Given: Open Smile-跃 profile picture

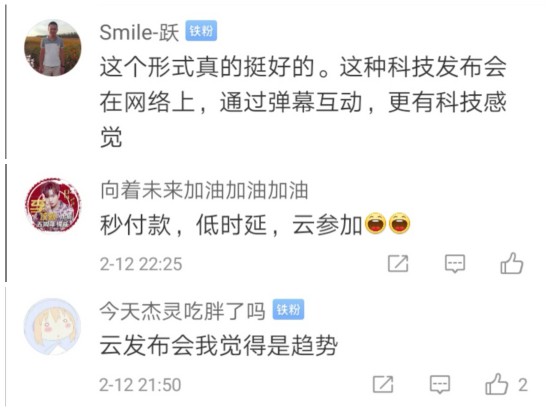Looking at the screenshot, I should click(53, 48).
